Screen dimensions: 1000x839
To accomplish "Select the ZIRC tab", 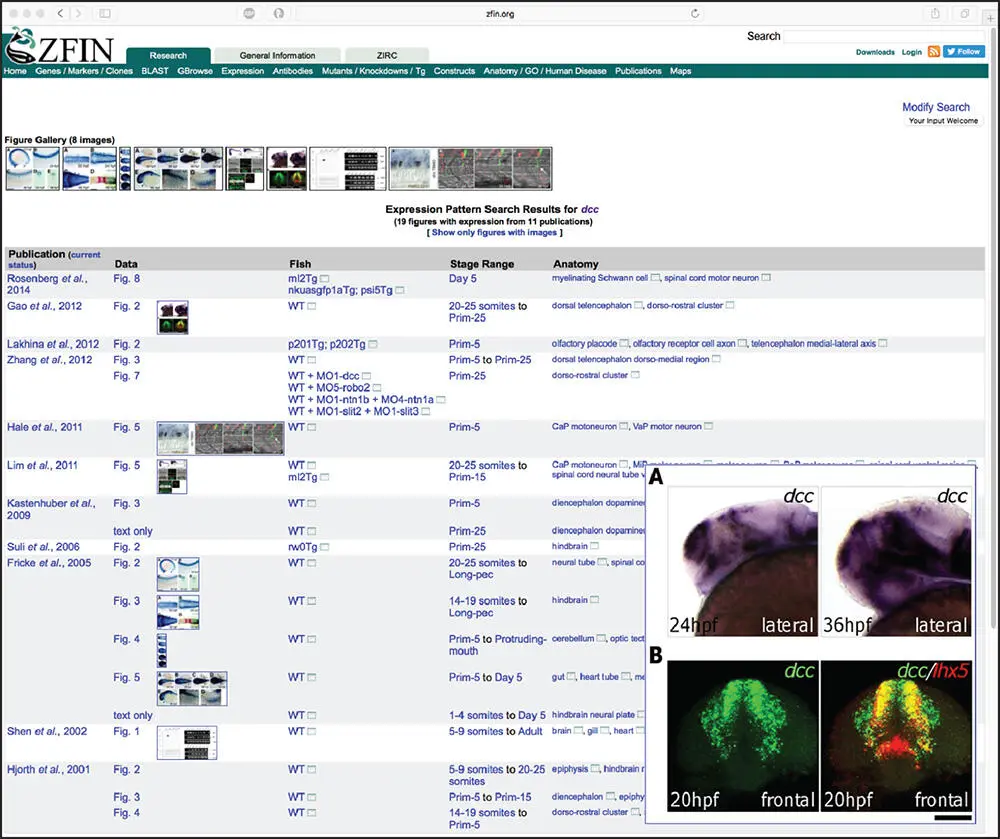I will pos(386,55).
